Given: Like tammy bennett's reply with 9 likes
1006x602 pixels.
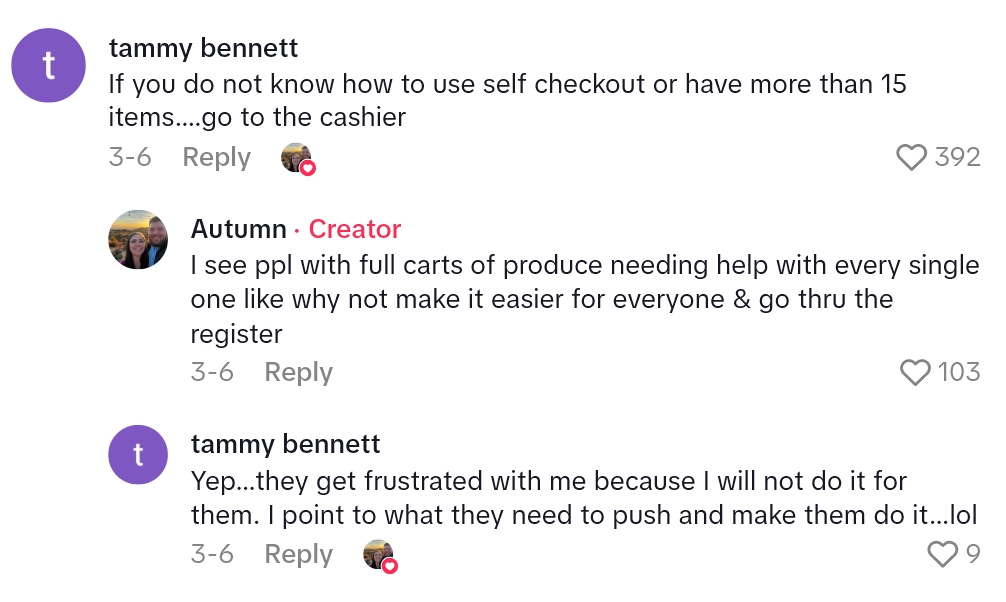Looking at the screenshot, I should pyautogui.click(x=942, y=554).
